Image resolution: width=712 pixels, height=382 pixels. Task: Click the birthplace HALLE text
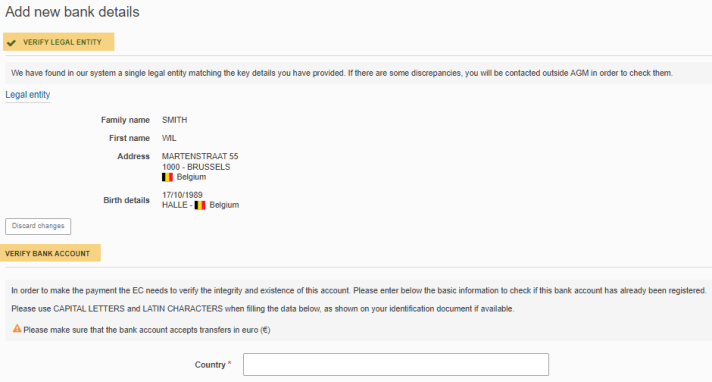click(x=175, y=205)
